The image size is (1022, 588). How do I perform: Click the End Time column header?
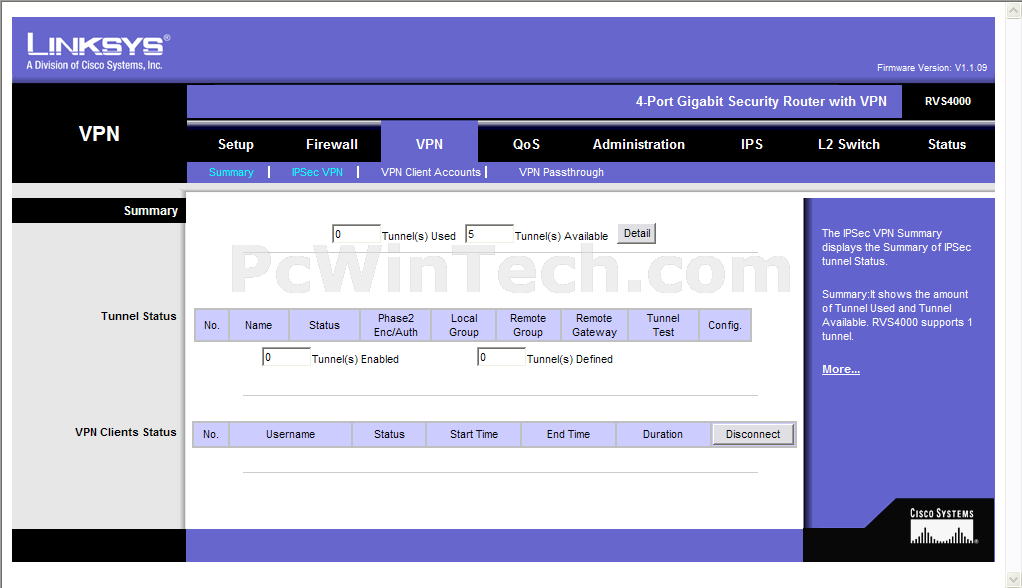(x=568, y=434)
